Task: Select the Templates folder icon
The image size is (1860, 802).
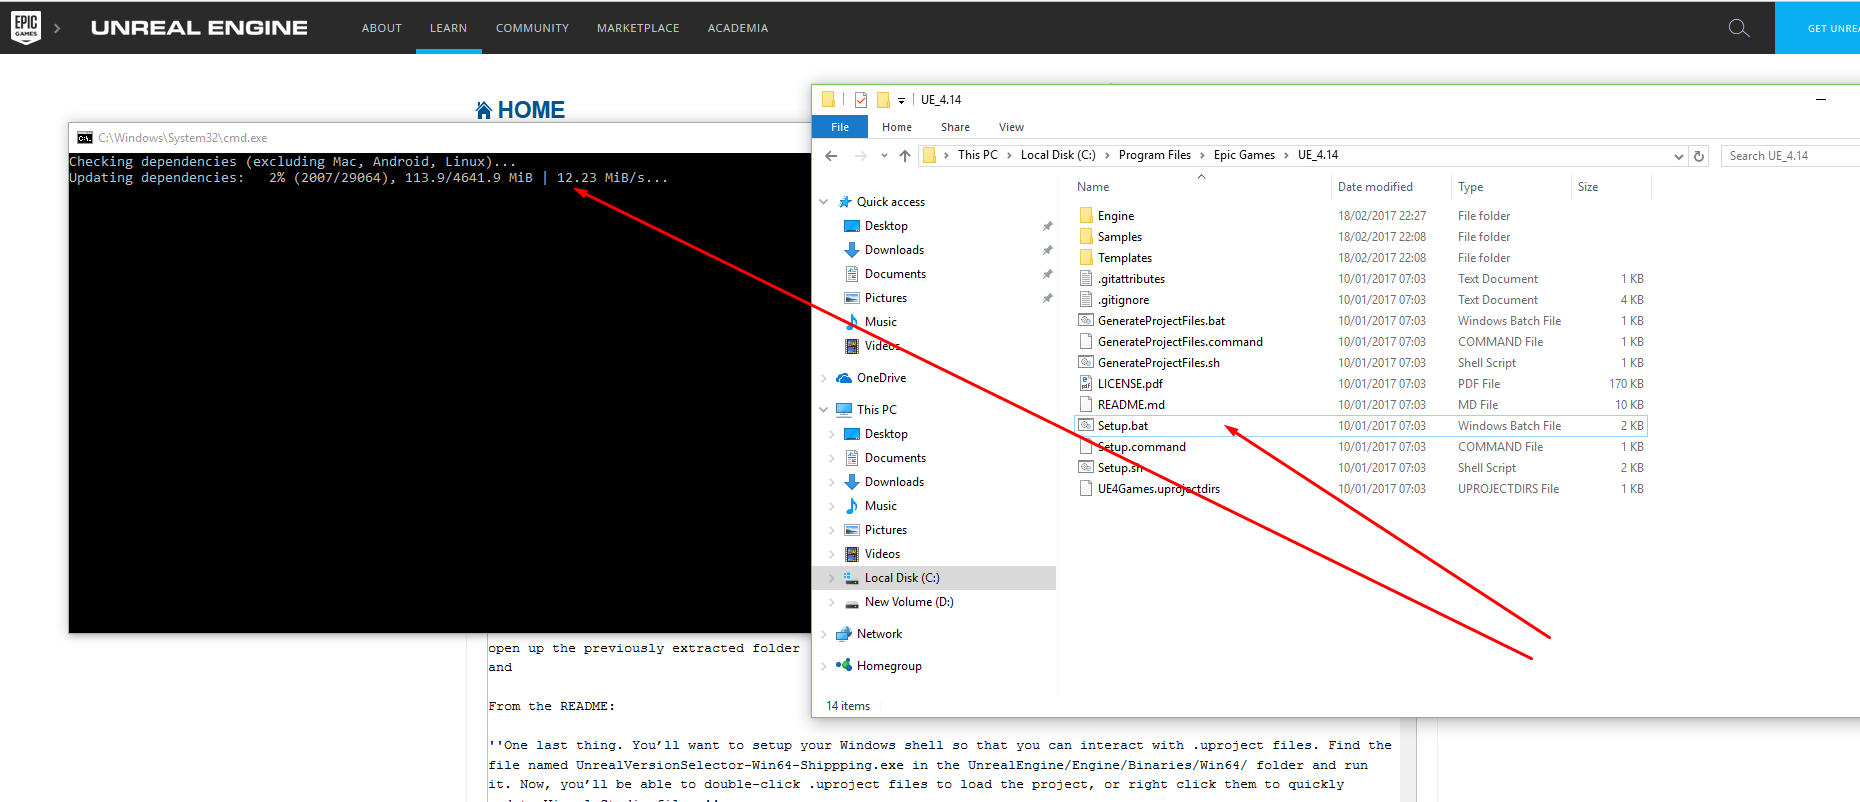Action: 1086,257
